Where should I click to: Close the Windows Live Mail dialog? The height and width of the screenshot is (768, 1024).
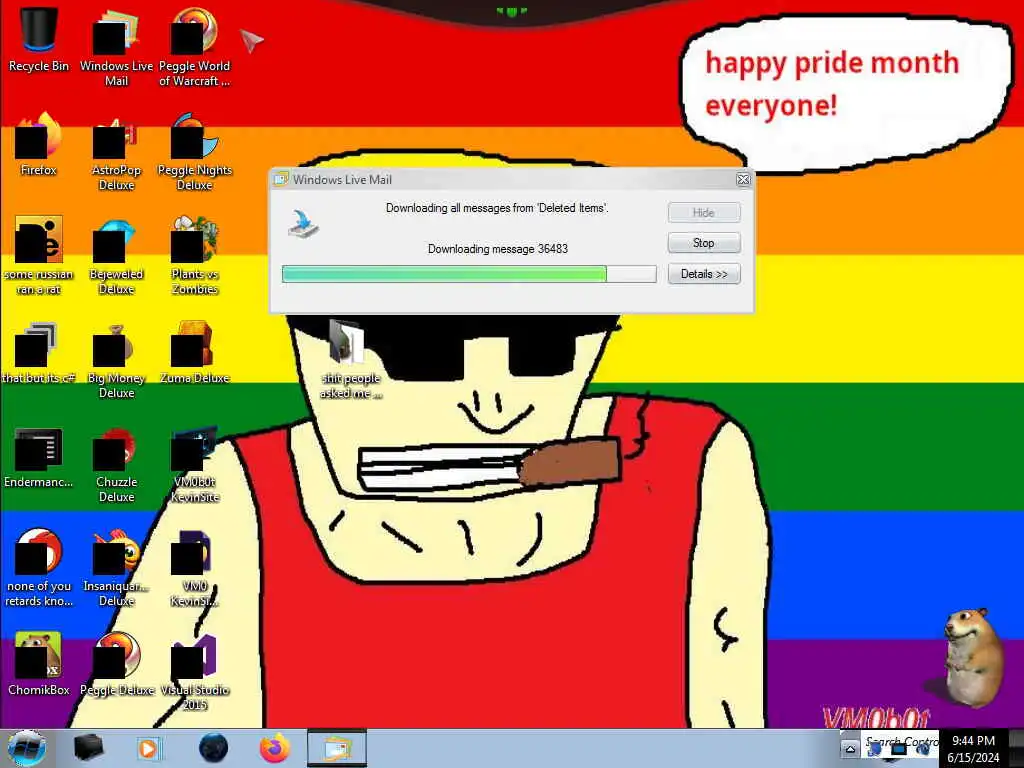click(x=743, y=180)
